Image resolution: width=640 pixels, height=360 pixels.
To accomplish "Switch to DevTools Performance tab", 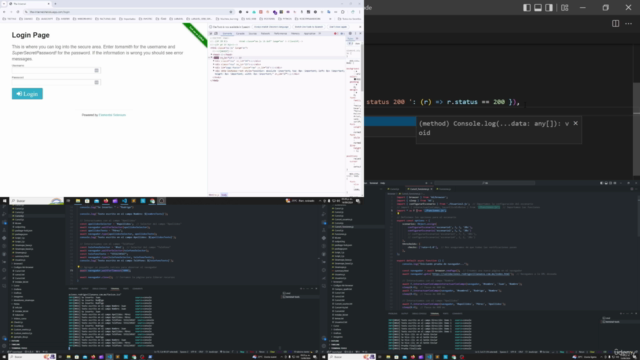I will click(280, 33).
